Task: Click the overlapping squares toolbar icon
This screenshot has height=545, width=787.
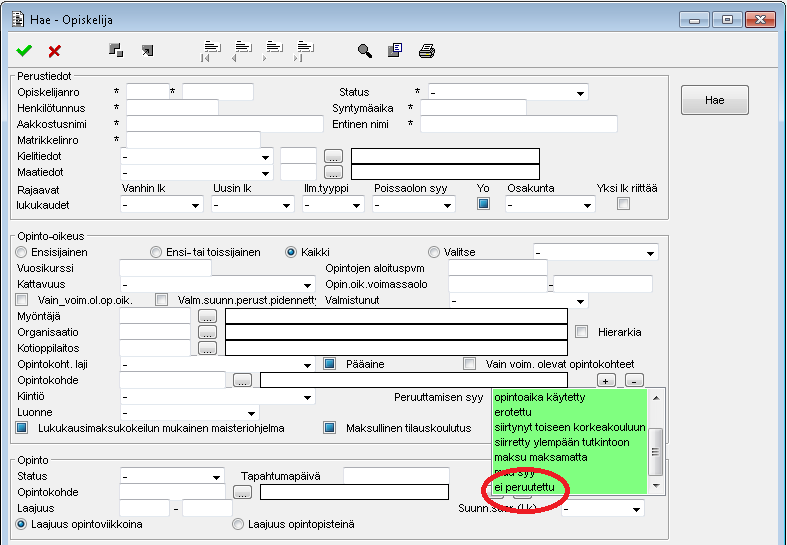Action: [116, 50]
